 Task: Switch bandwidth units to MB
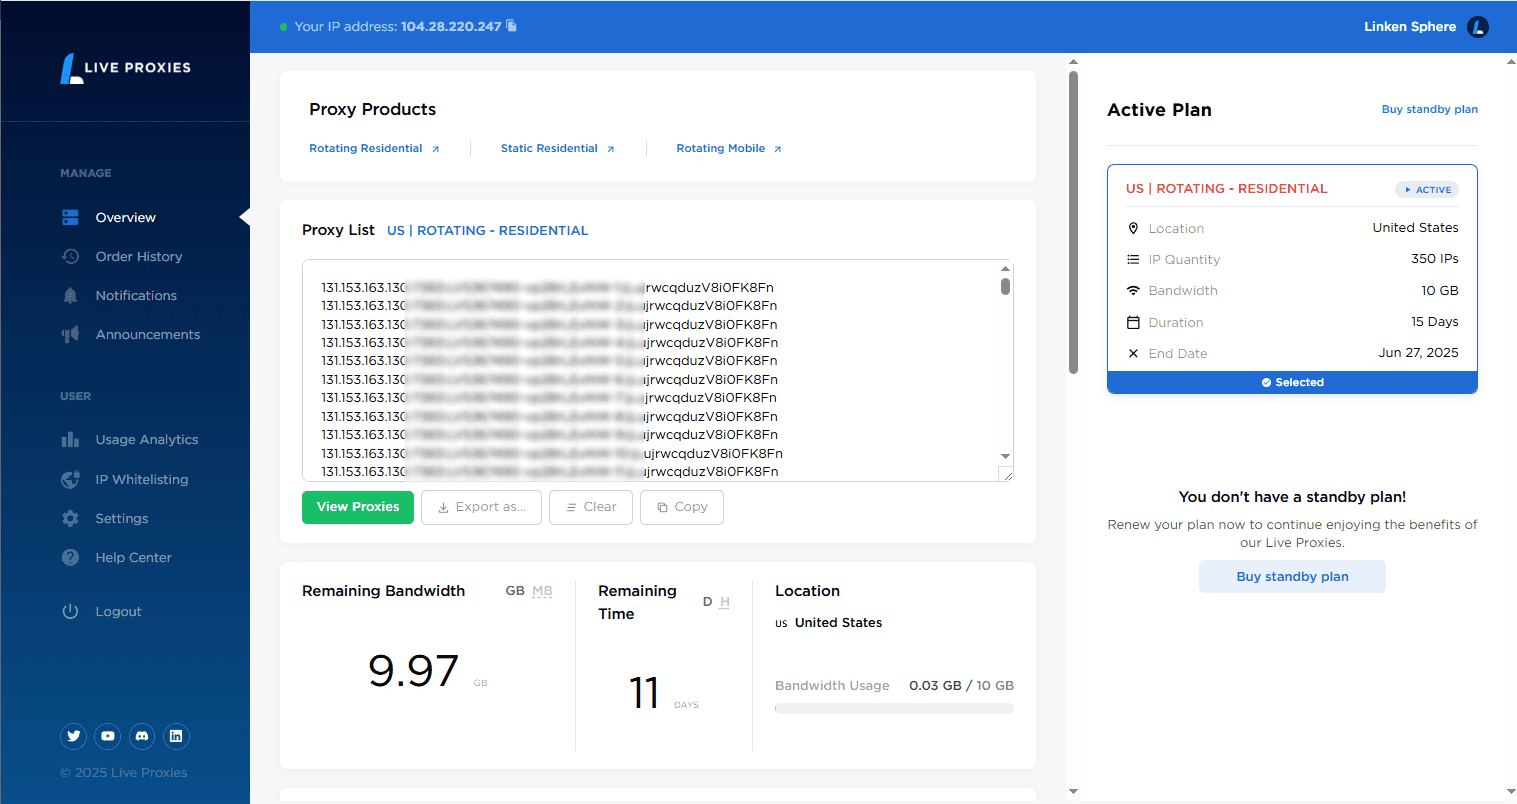tap(542, 591)
